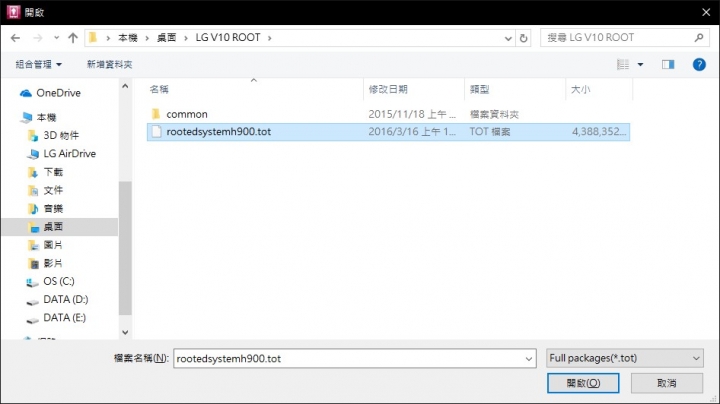Select rootedsystemh900.tot file
The image size is (720, 404).
[x=388, y=132]
